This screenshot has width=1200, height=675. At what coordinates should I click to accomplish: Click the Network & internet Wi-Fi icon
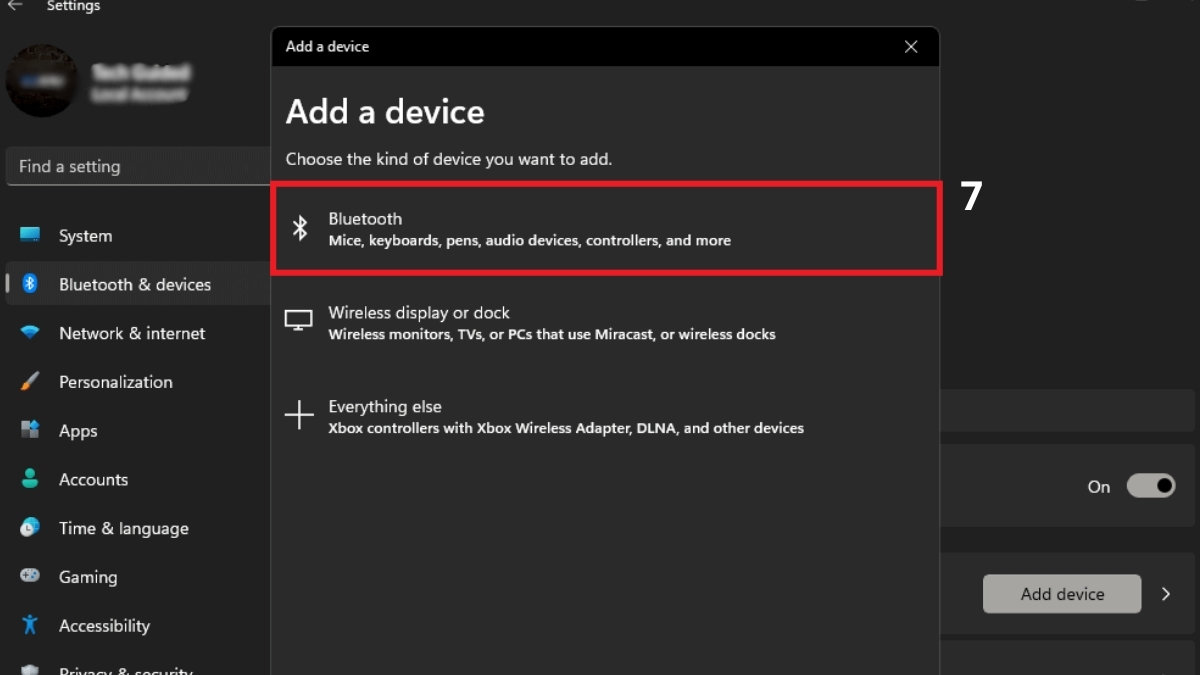30,333
